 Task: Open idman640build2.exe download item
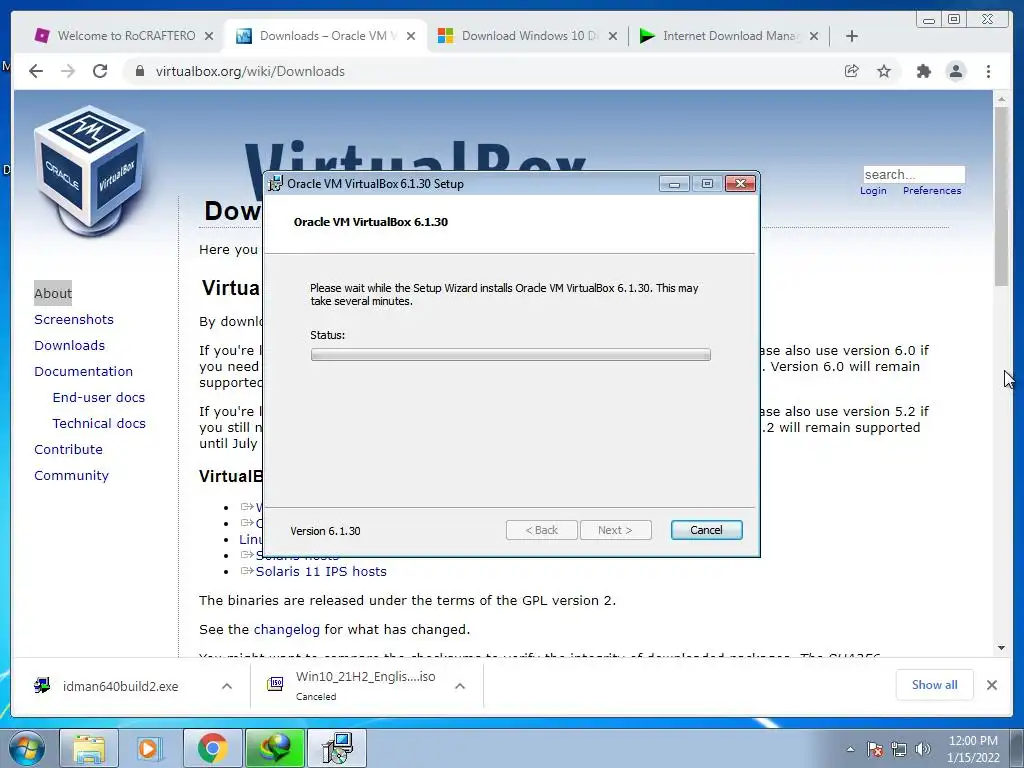[120, 686]
